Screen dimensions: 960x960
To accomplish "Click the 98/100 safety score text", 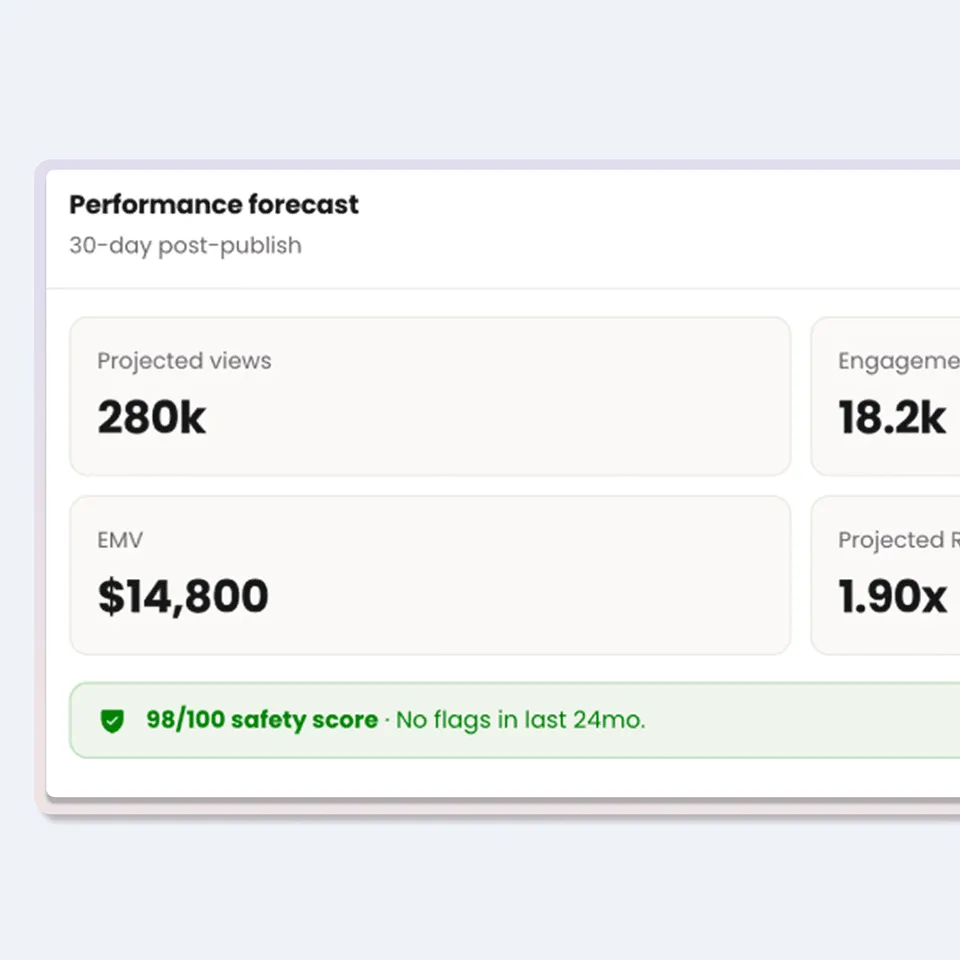I will tap(262, 720).
